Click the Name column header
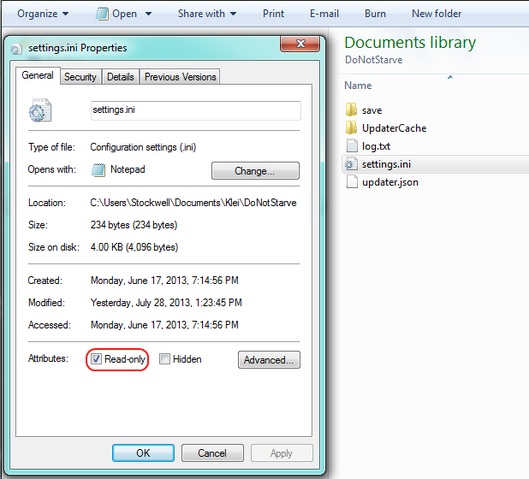 coord(358,86)
